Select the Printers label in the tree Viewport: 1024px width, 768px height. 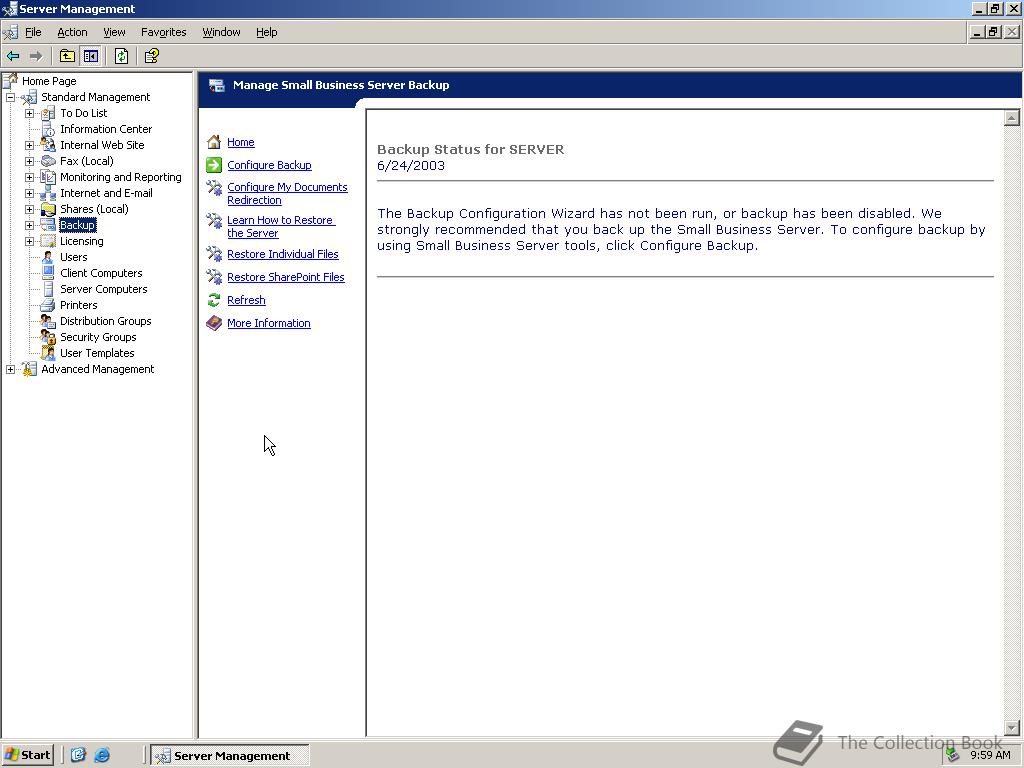click(78, 305)
